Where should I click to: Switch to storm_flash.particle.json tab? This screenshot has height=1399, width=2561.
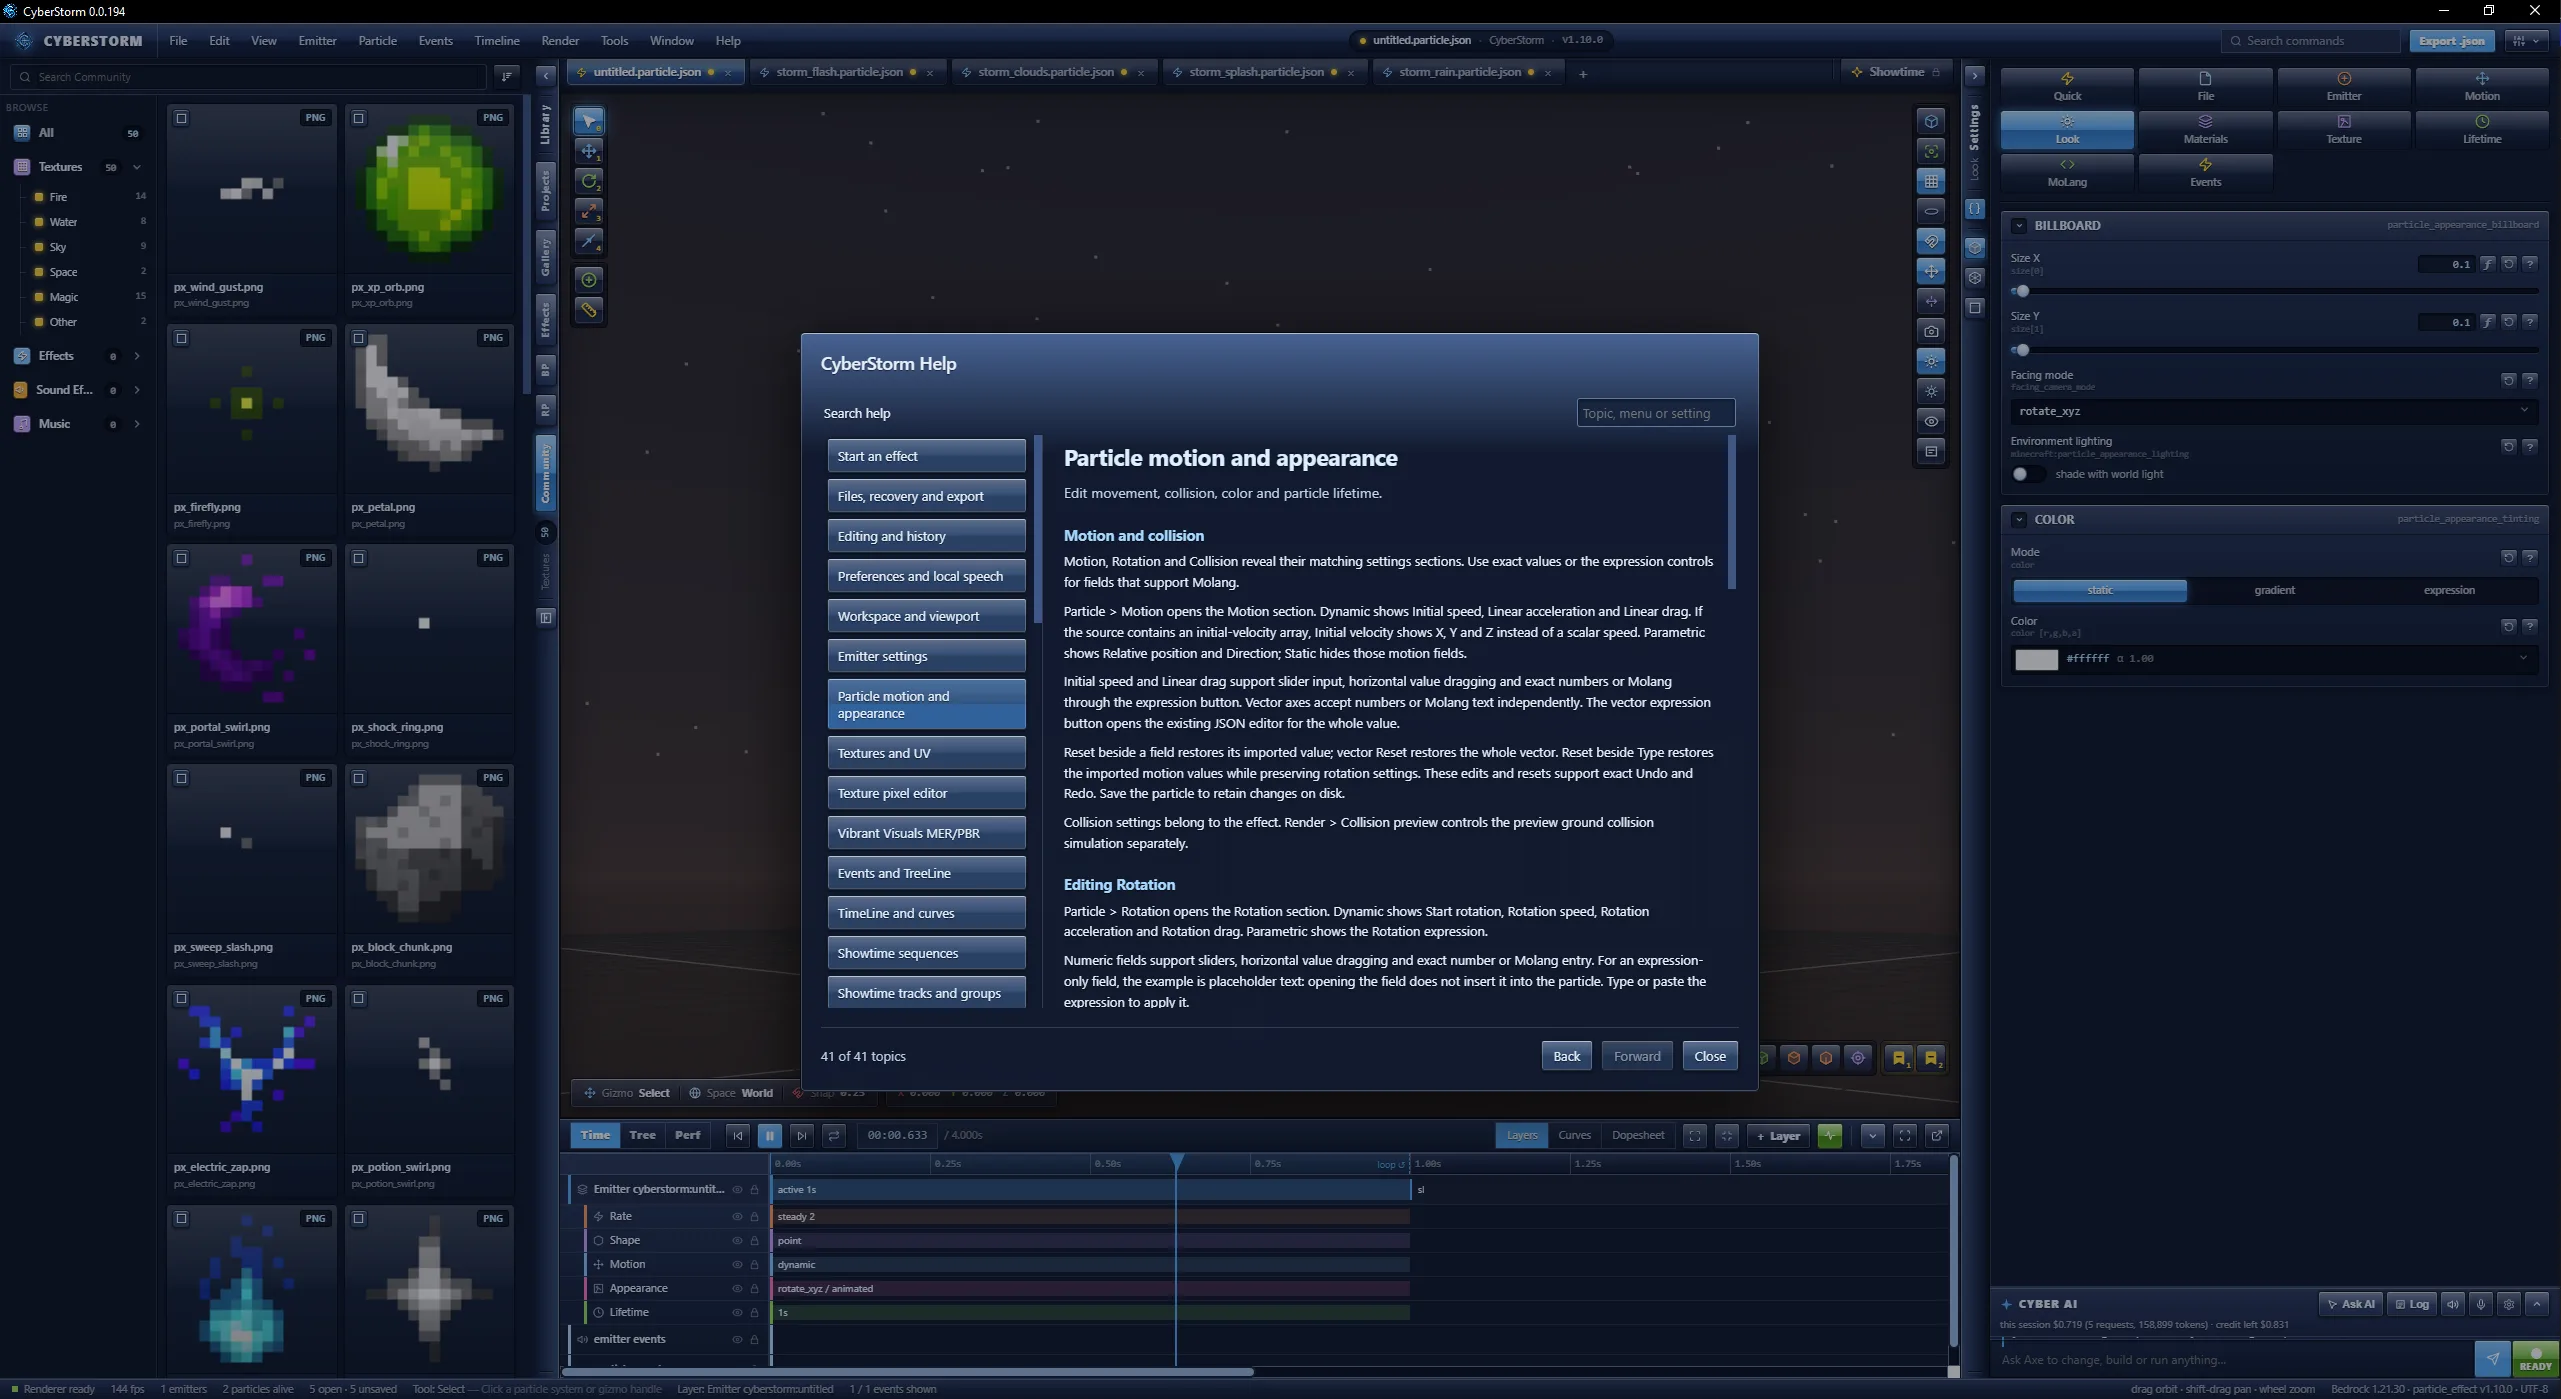coord(839,72)
